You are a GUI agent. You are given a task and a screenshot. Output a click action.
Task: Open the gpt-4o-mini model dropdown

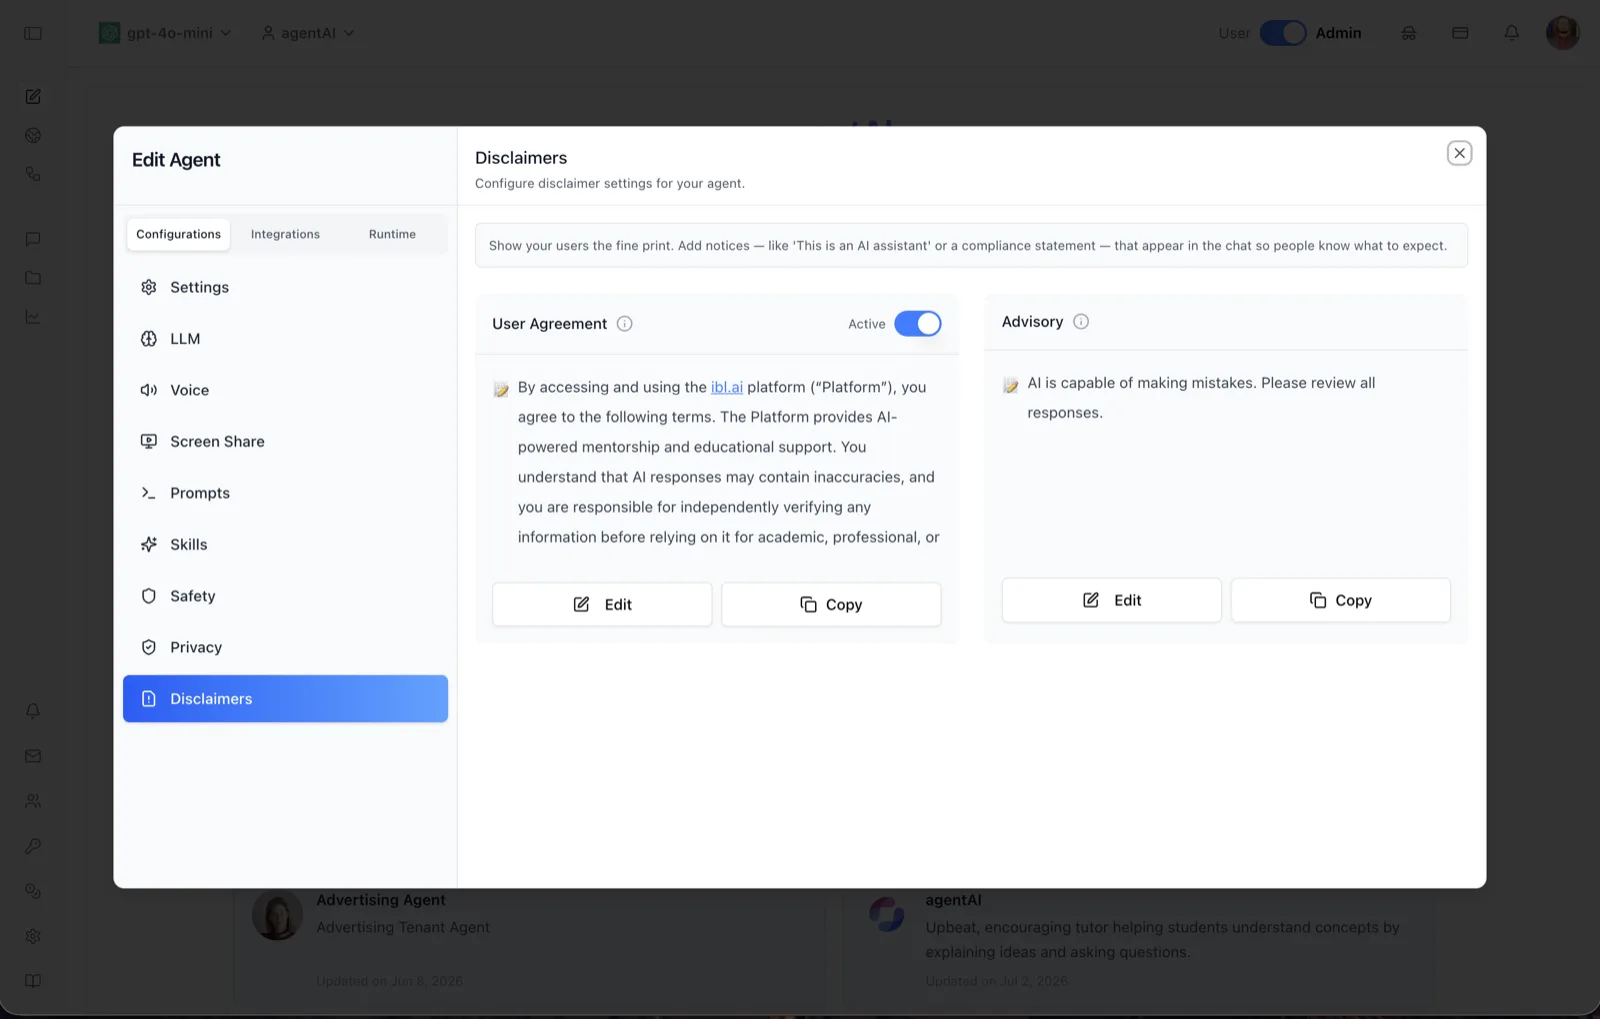tap(166, 33)
